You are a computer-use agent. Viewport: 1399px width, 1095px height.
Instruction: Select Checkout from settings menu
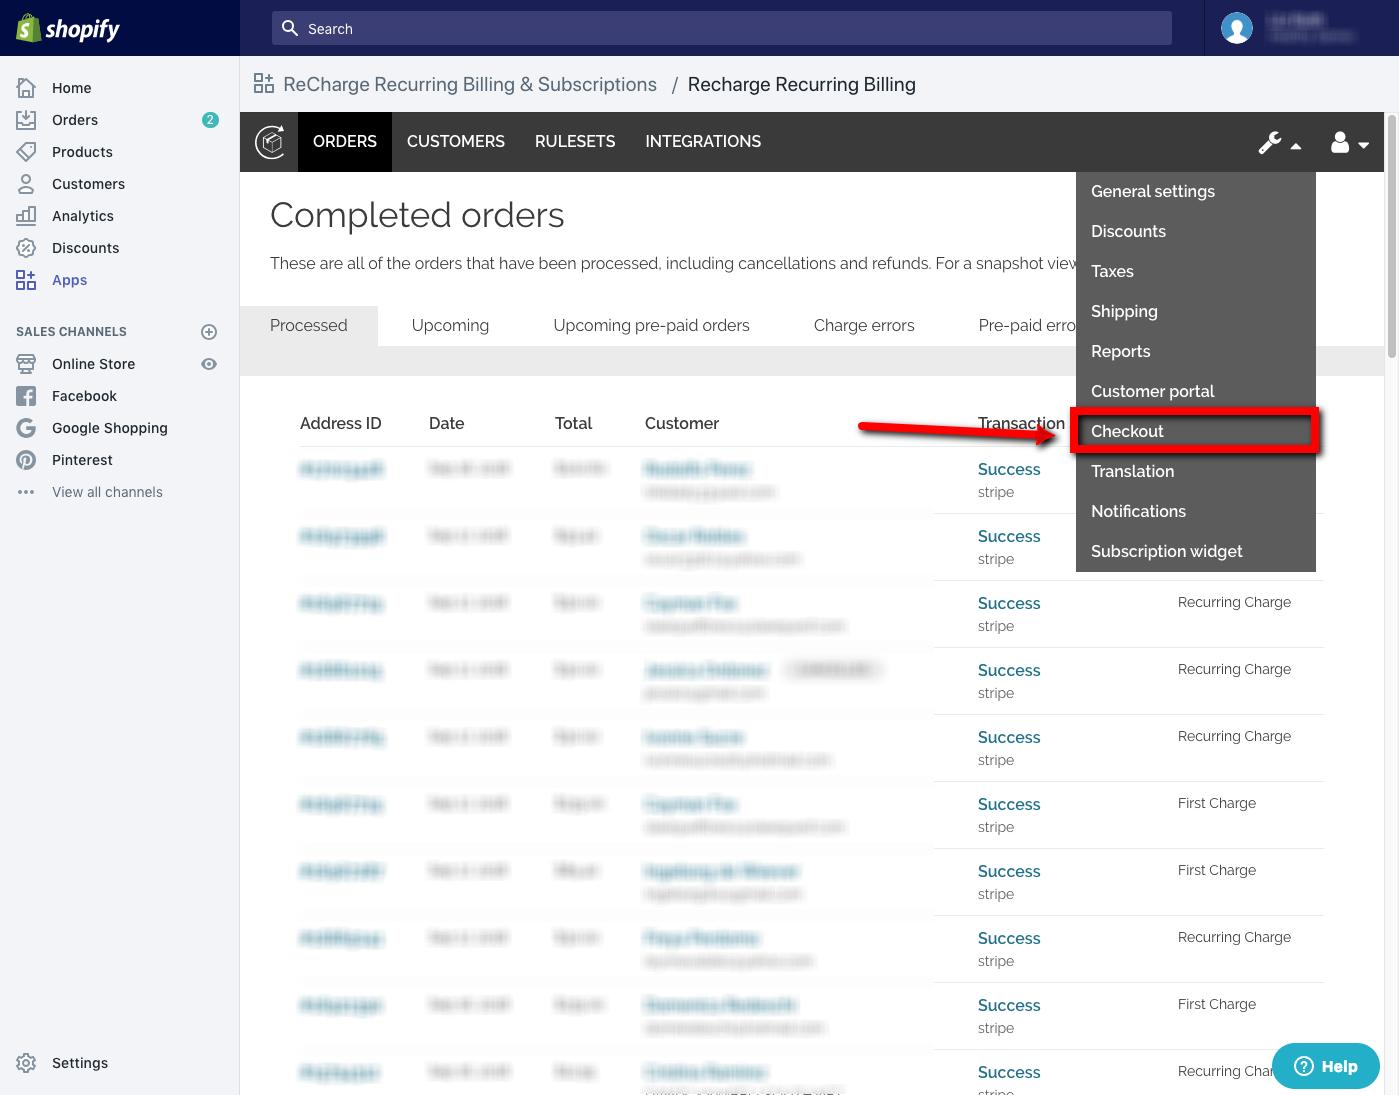point(1127,431)
